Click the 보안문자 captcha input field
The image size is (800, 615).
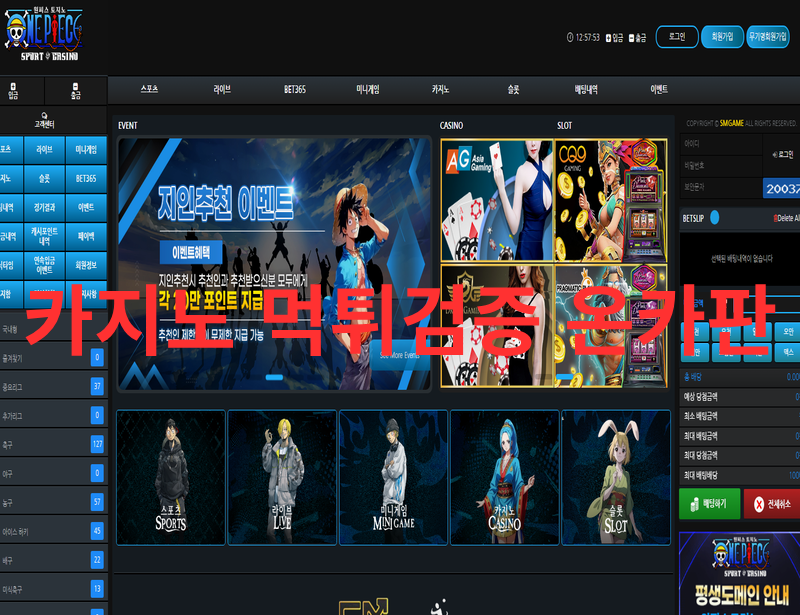pyautogui.click(x=721, y=187)
